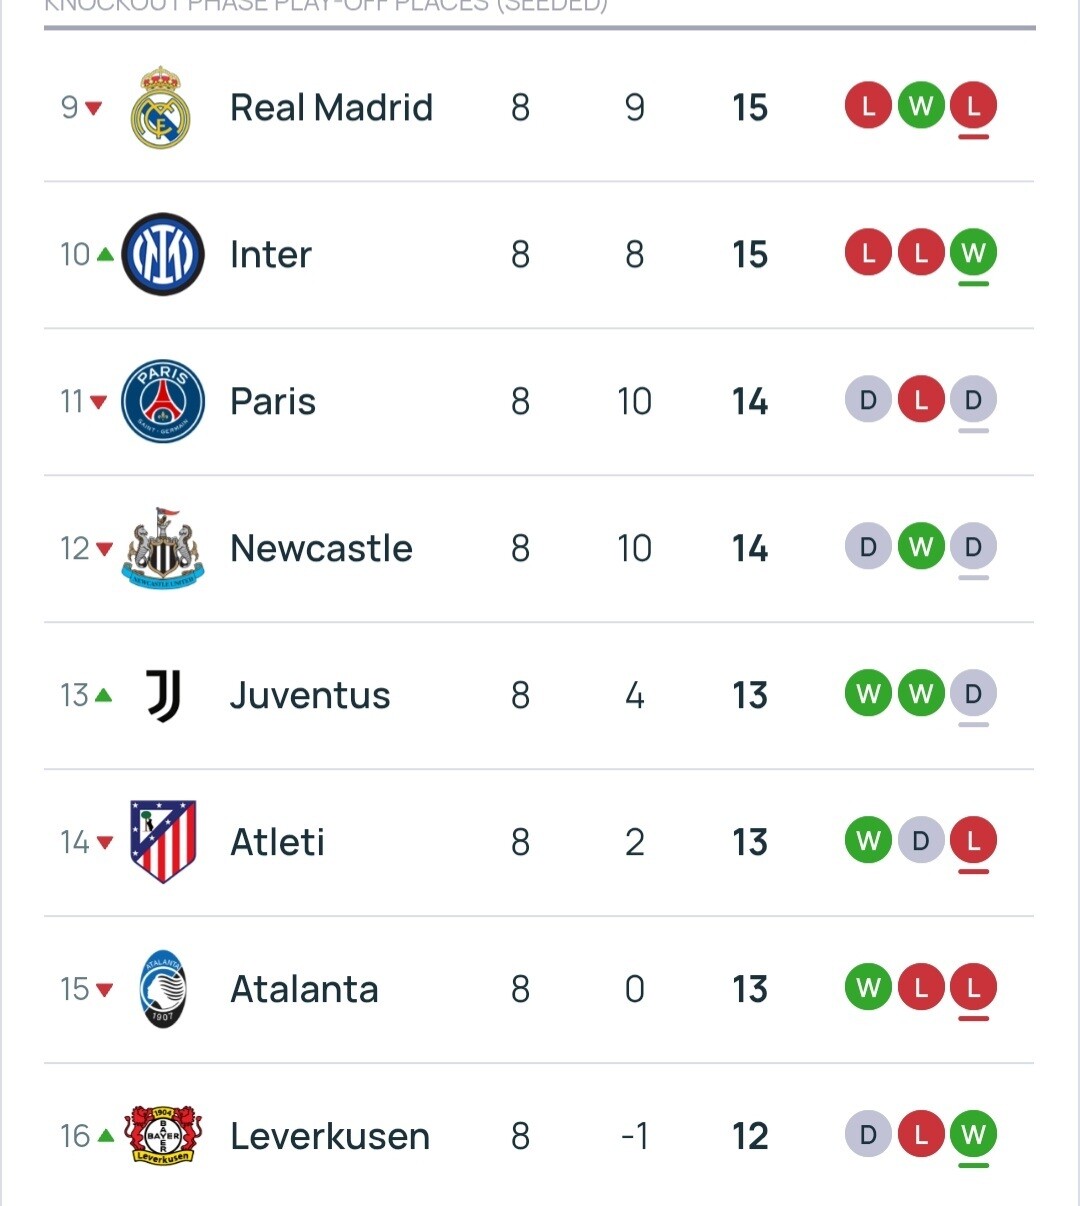Click the Bayer Leverkusen crest

point(163,1136)
